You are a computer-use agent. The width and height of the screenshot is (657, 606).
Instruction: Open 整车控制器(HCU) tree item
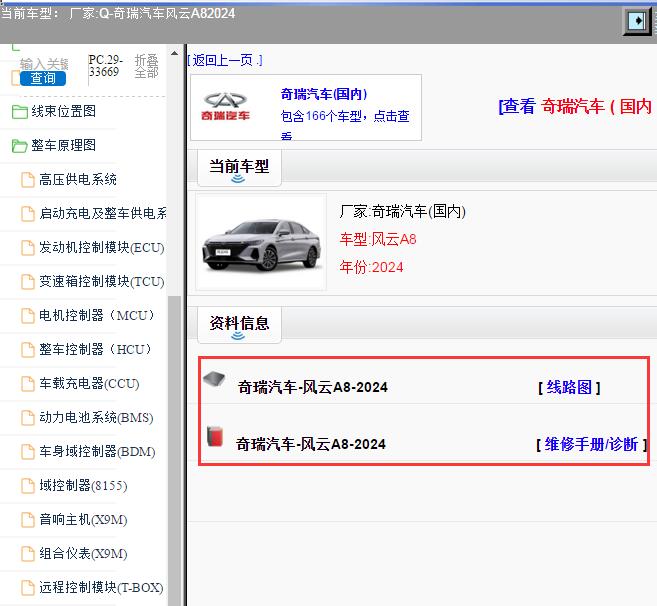(95, 349)
